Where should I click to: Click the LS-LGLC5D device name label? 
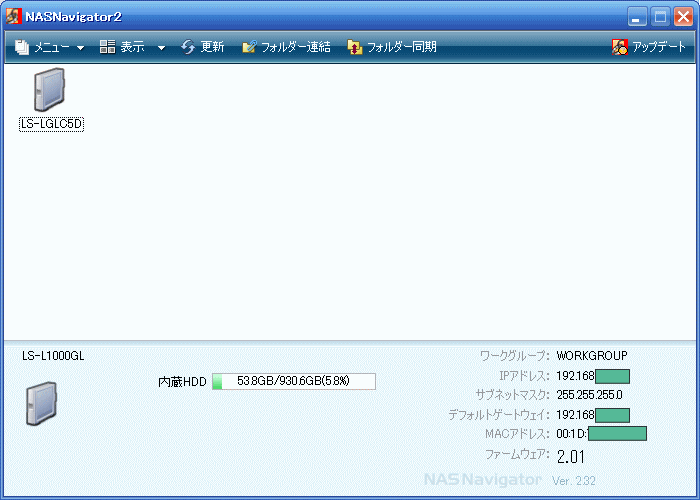[x=51, y=124]
